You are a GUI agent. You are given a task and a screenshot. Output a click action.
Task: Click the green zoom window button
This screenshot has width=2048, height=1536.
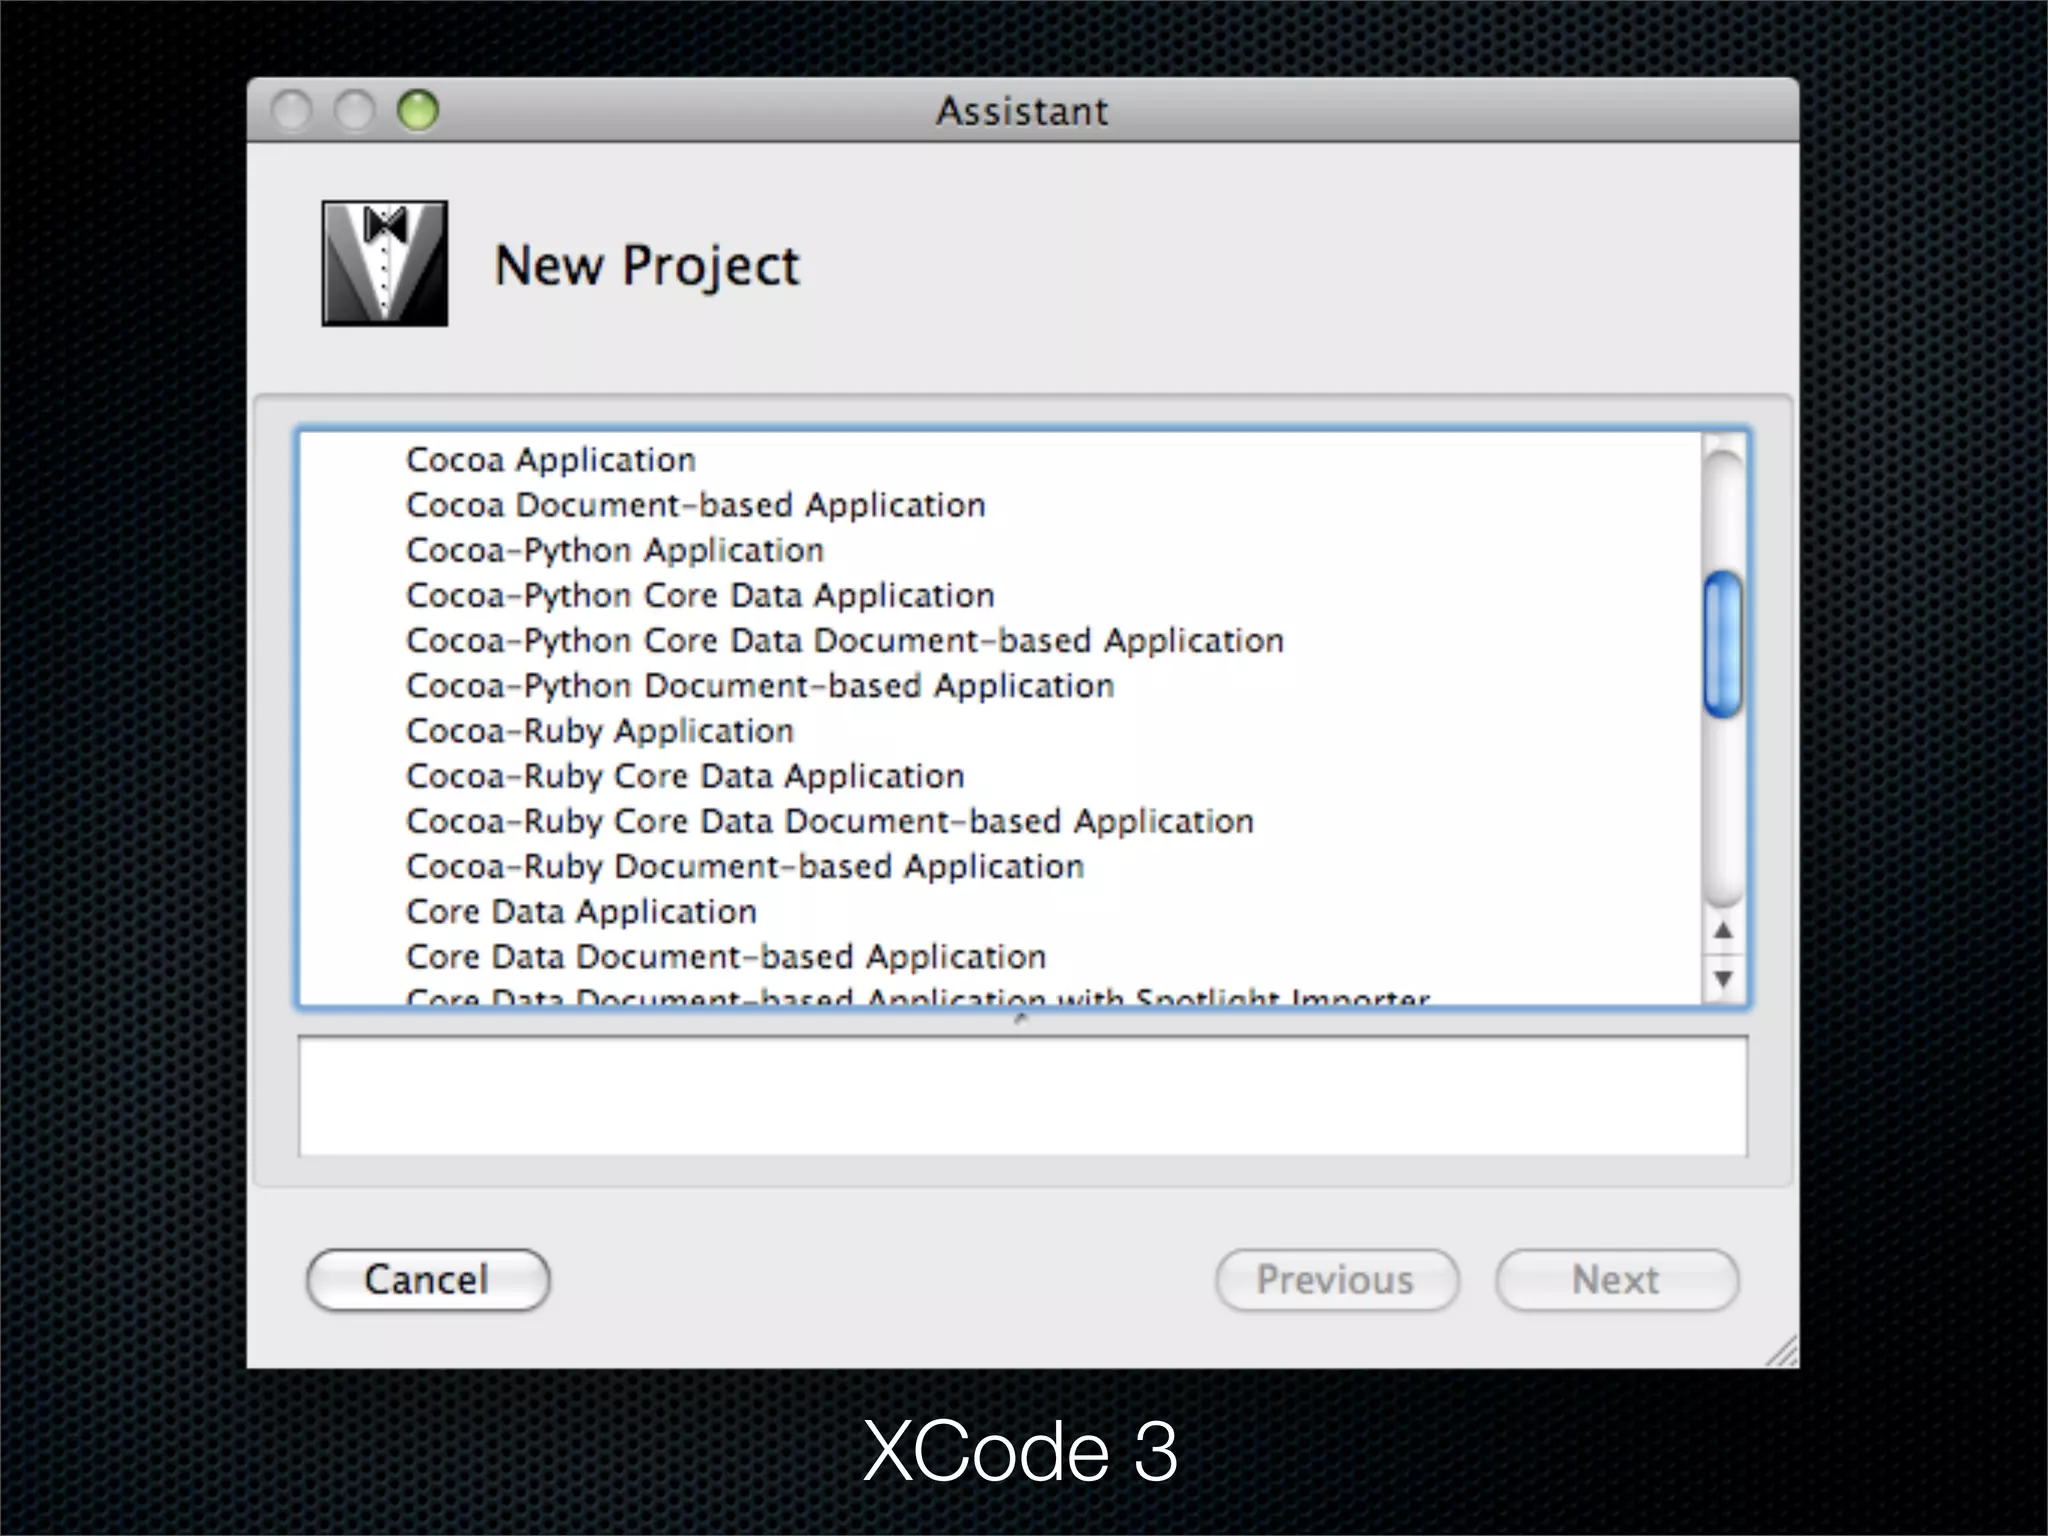click(x=418, y=110)
